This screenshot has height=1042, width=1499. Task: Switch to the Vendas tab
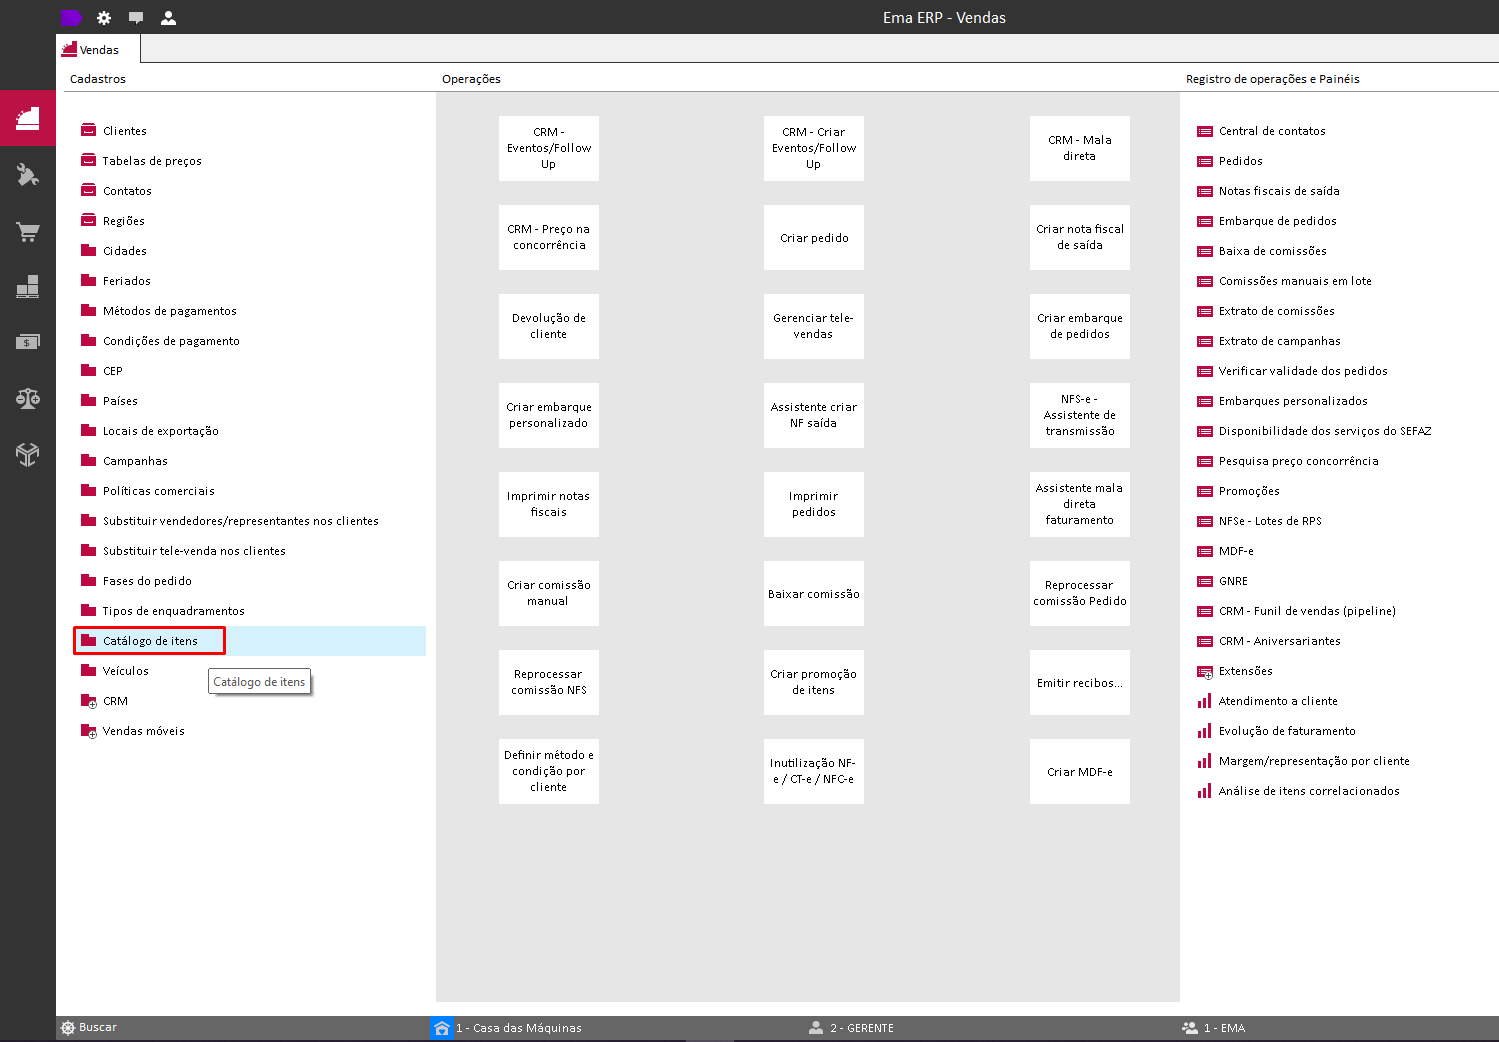[x=98, y=49]
